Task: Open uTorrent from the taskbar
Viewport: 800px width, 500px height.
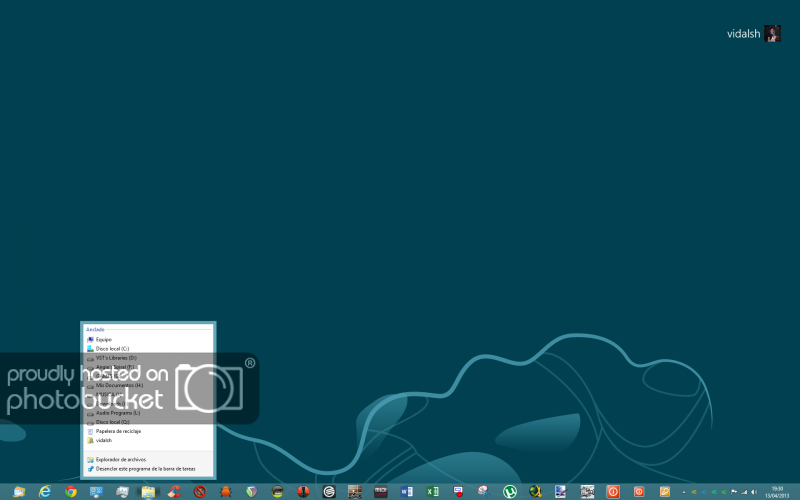Action: tap(509, 491)
